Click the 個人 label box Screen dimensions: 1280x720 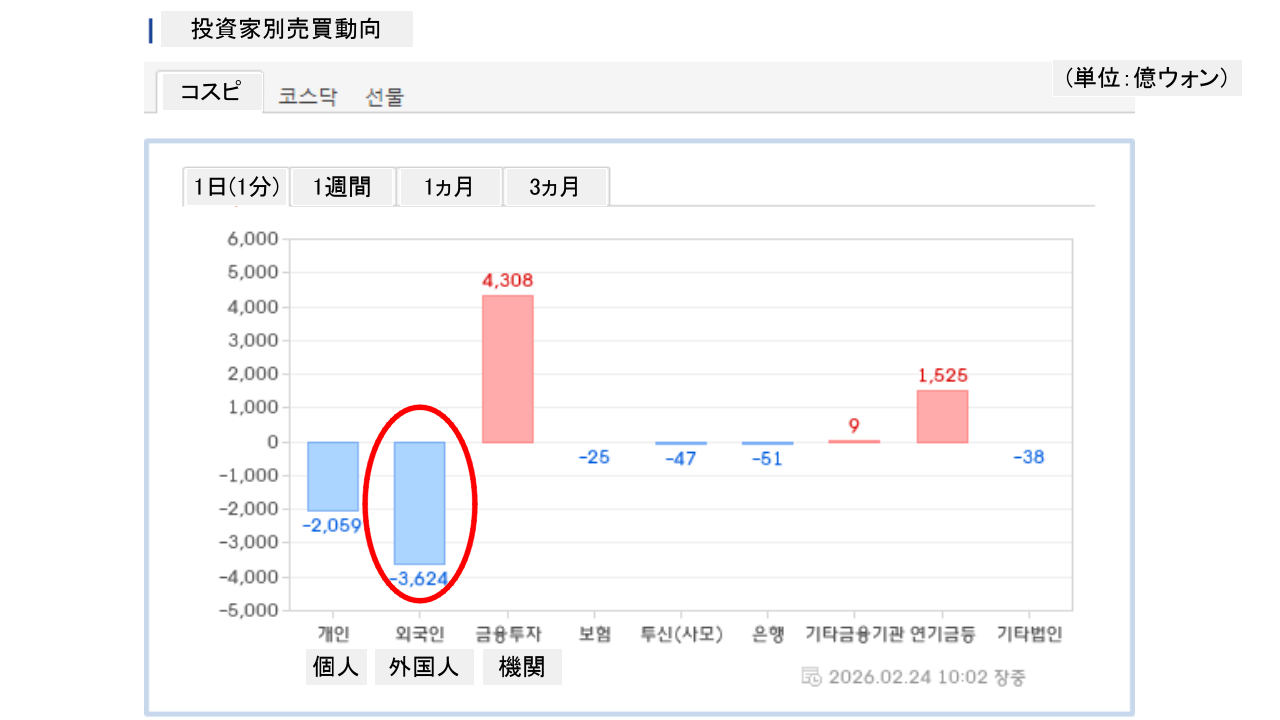point(335,667)
